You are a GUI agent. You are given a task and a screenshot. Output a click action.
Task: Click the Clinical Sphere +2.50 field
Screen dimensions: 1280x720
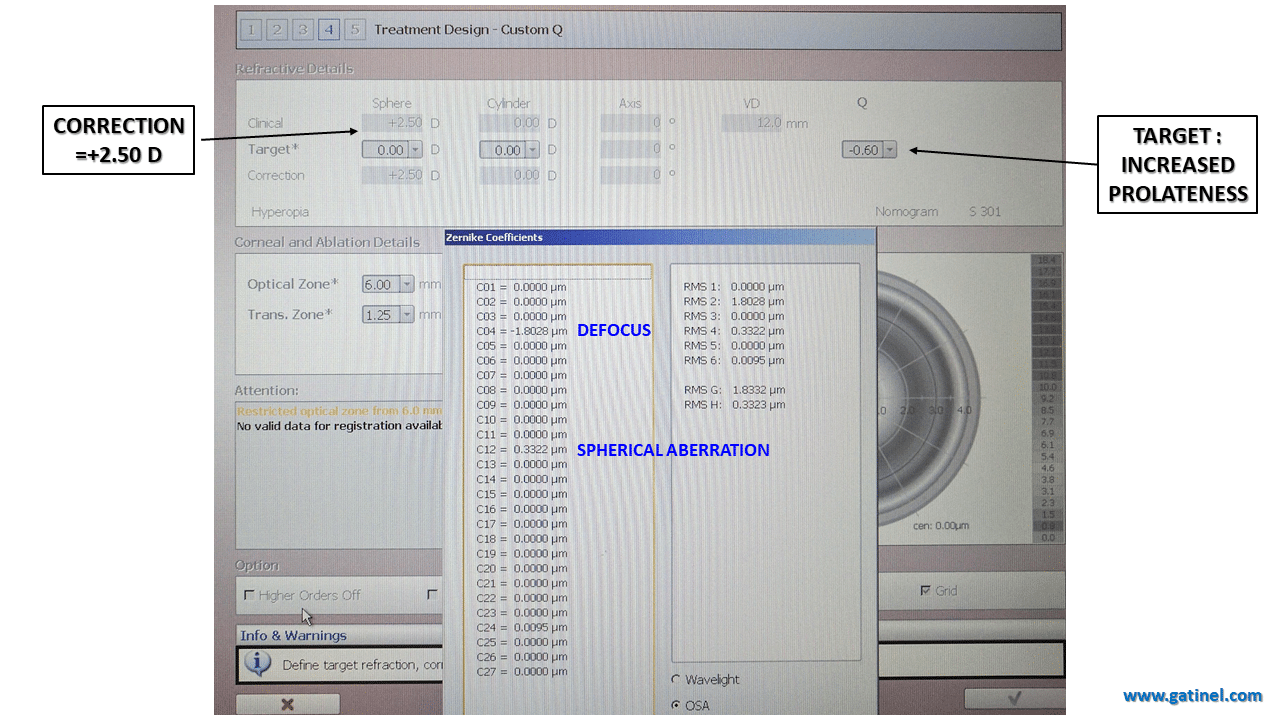392,123
